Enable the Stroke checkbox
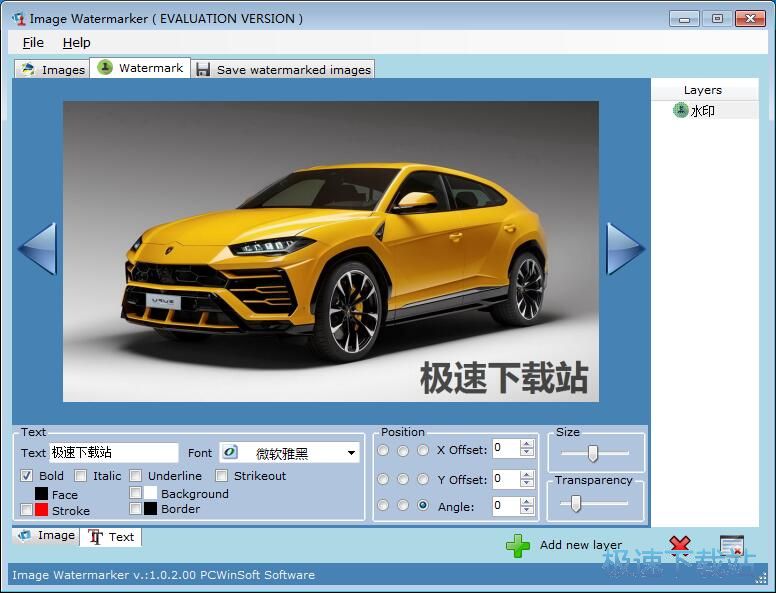Viewport: 776px width, 593px height. (x=27, y=510)
